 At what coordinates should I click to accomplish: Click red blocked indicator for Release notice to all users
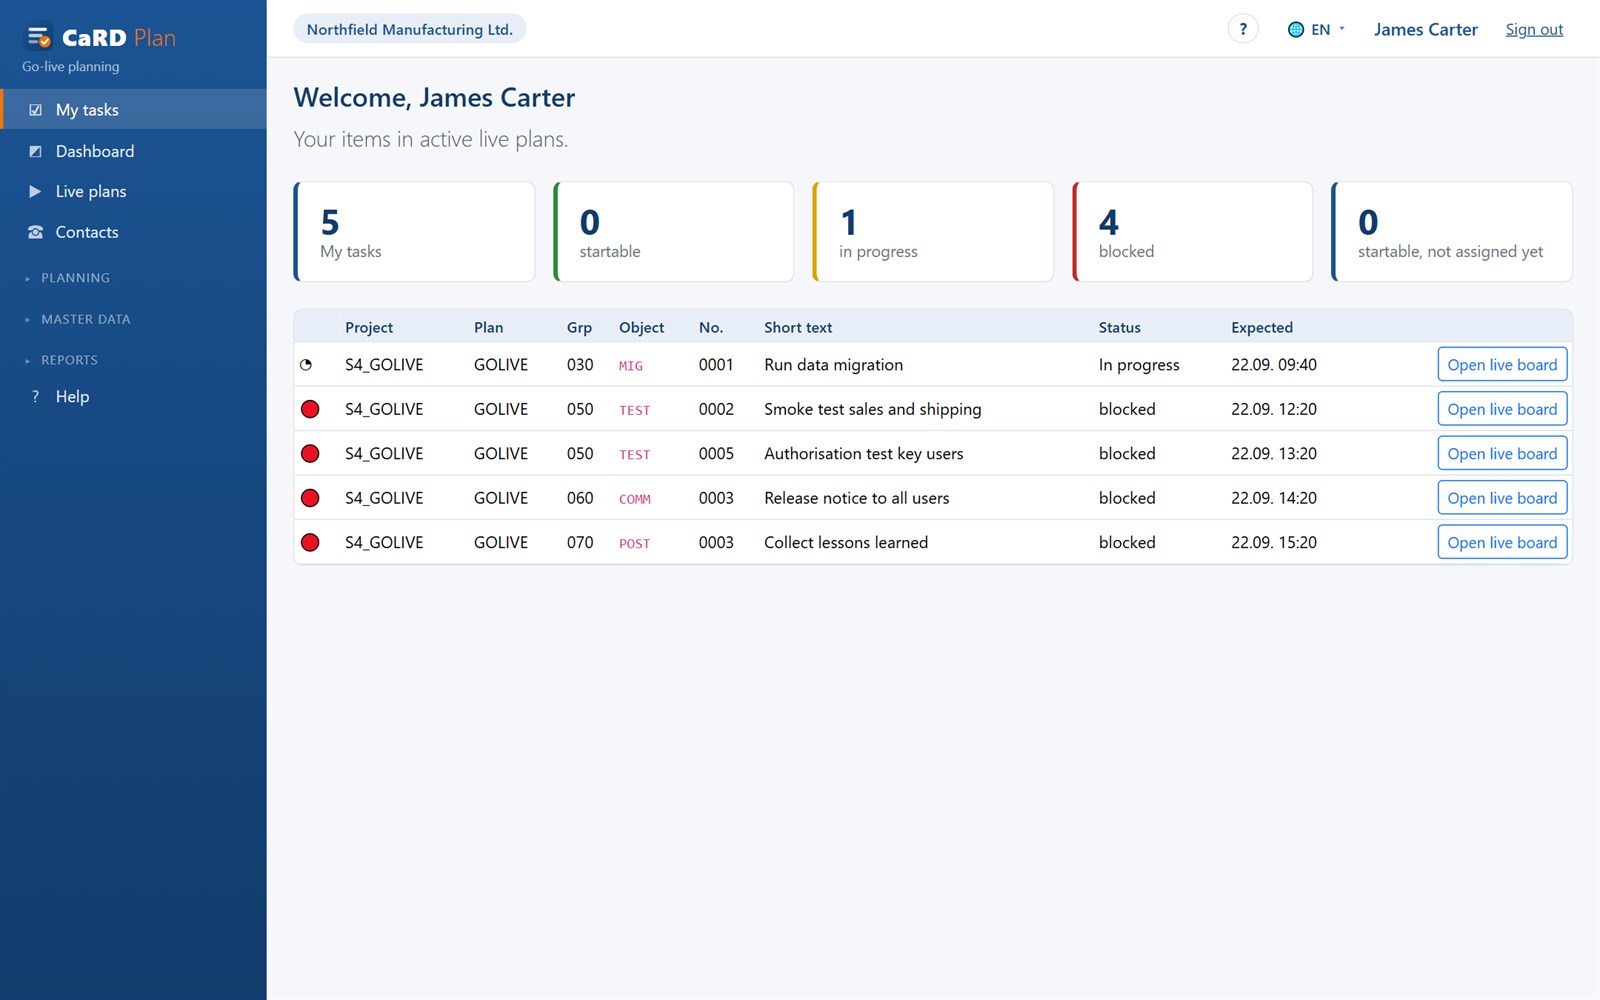click(x=310, y=498)
